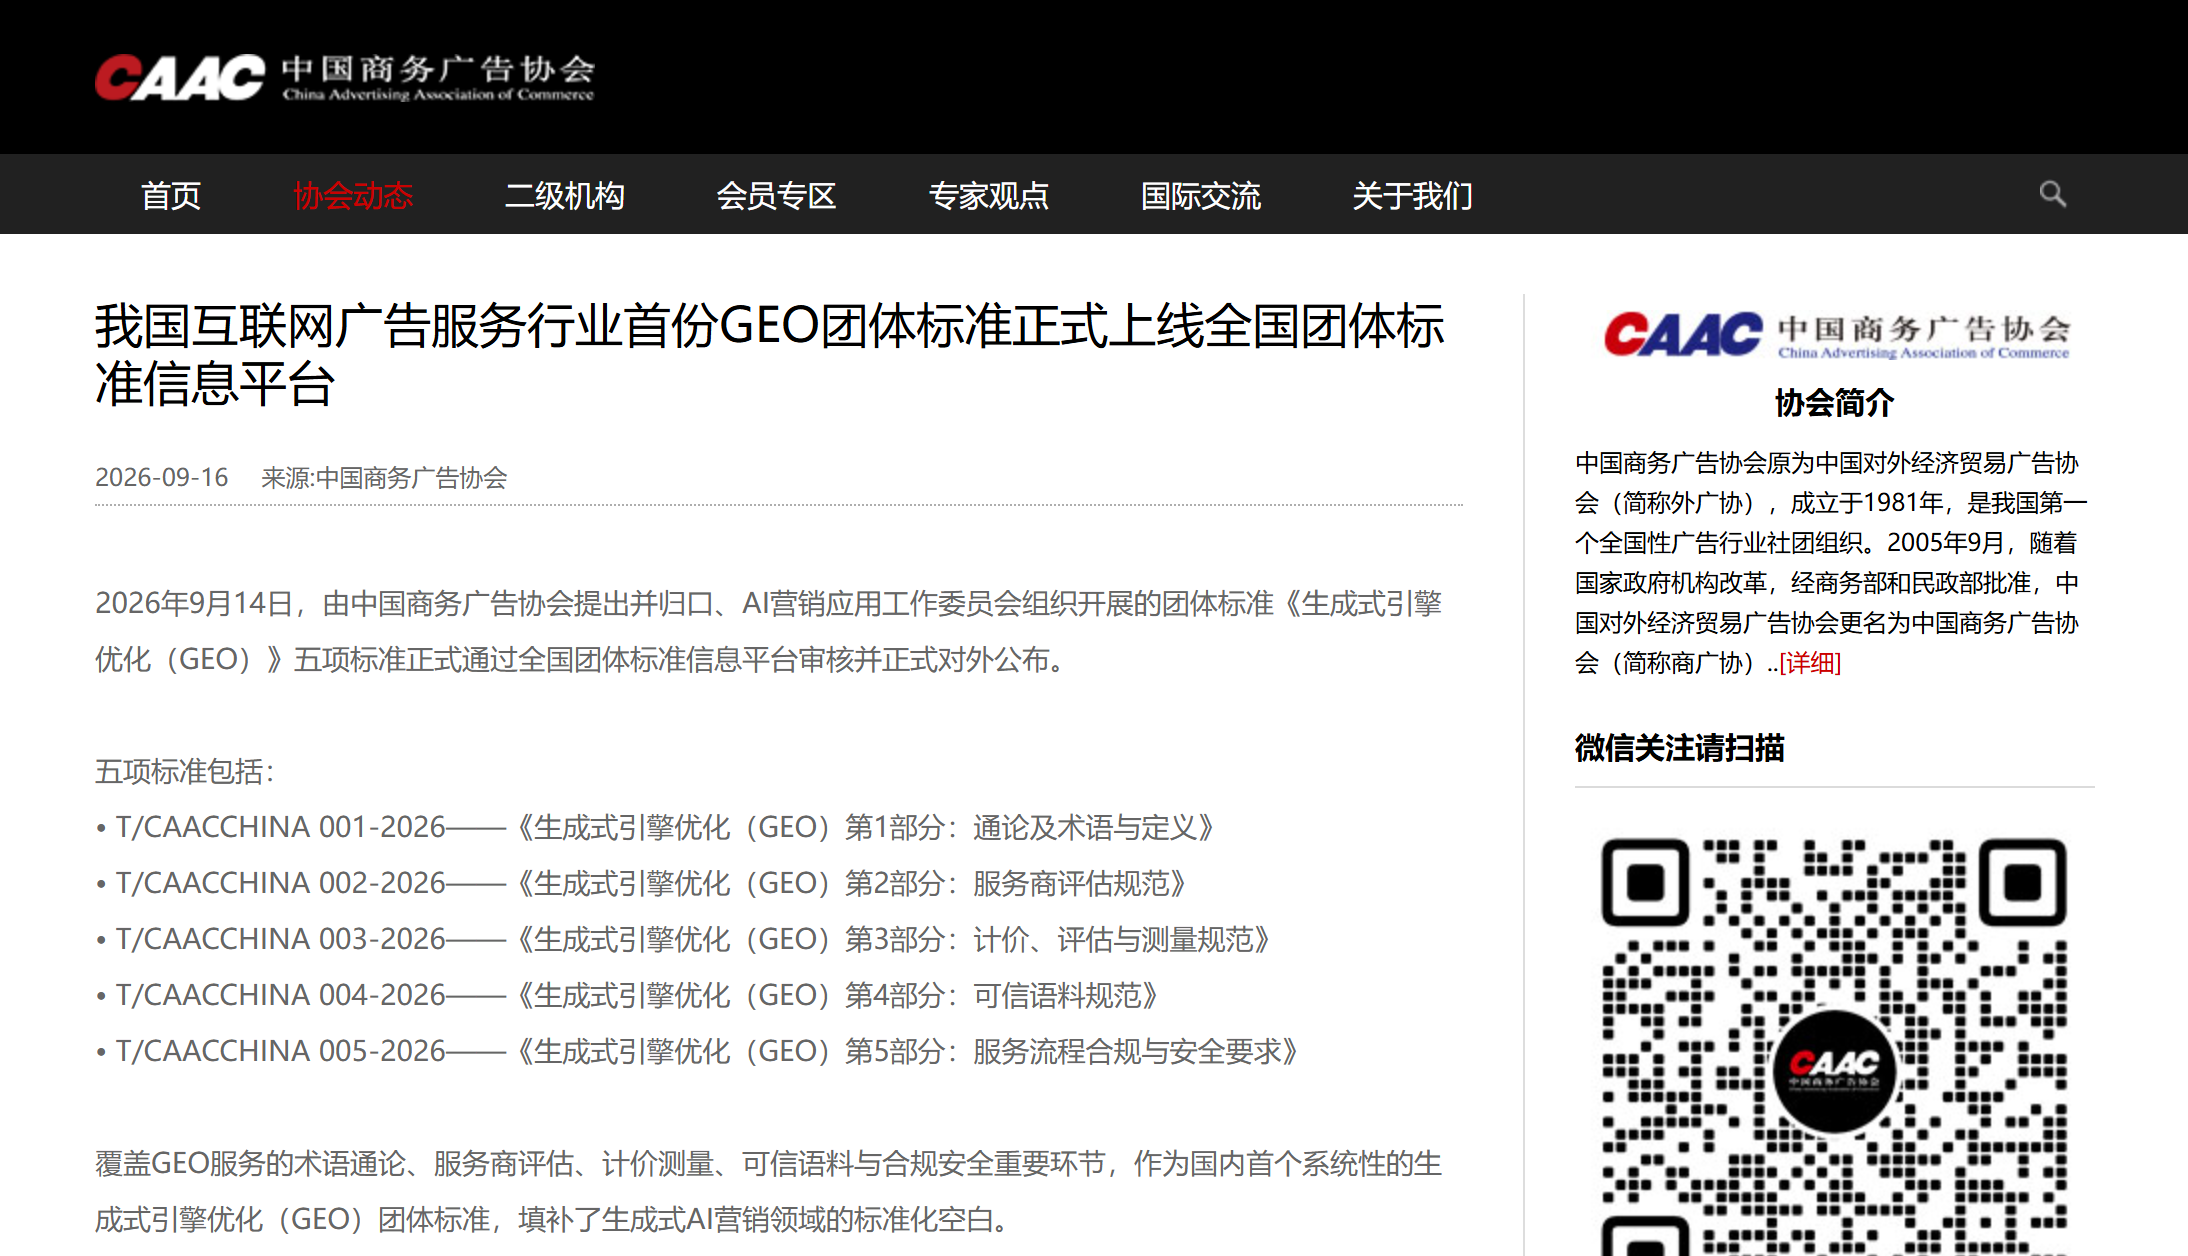Open the 关于我们 menu item
2188x1256 pixels.
click(1413, 195)
